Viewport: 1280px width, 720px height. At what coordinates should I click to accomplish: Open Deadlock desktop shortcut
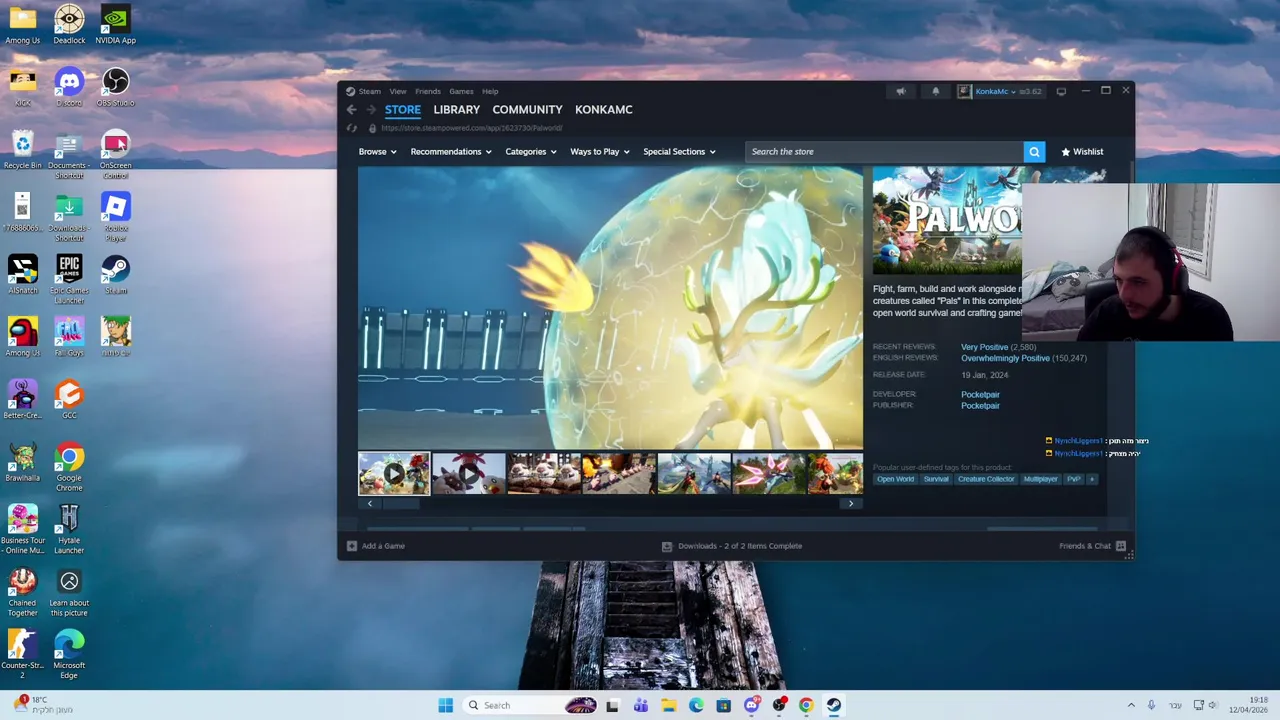click(x=69, y=24)
